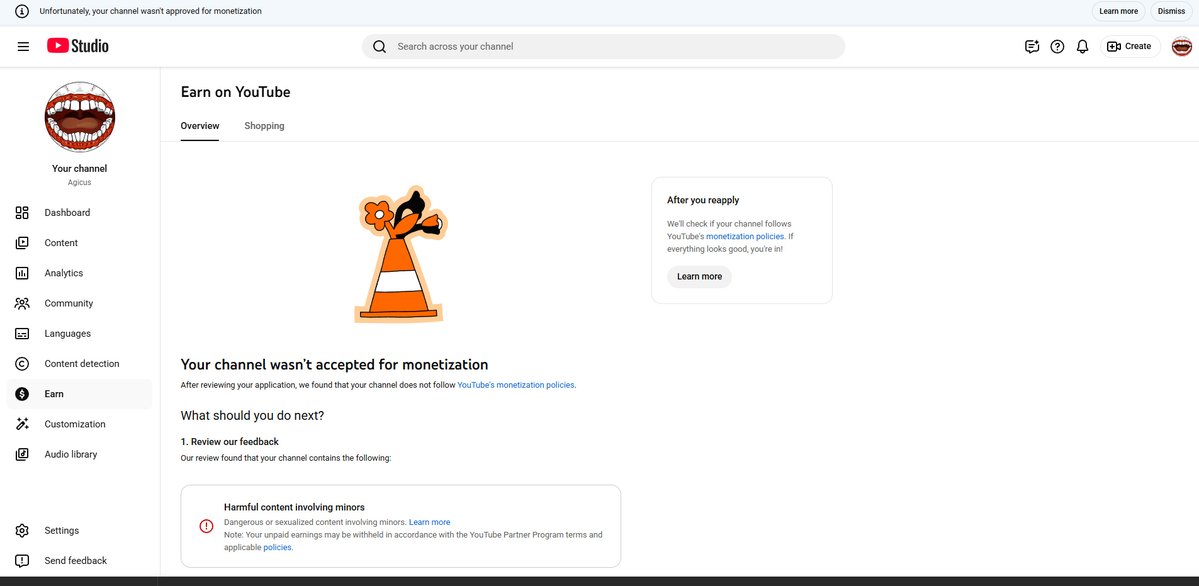Click 'What should you do next?' heading
This screenshot has height=586, width=1199.
click(x=252, y=415)
